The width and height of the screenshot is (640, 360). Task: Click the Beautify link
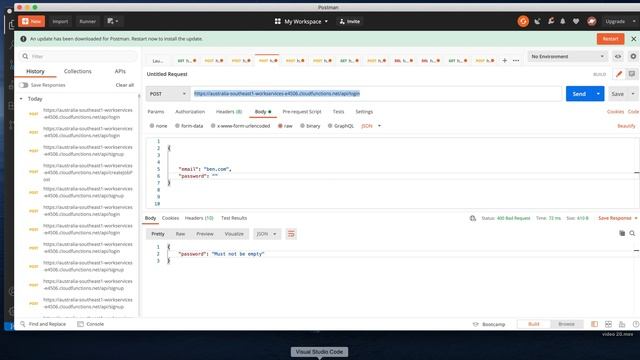coord(626,126)
